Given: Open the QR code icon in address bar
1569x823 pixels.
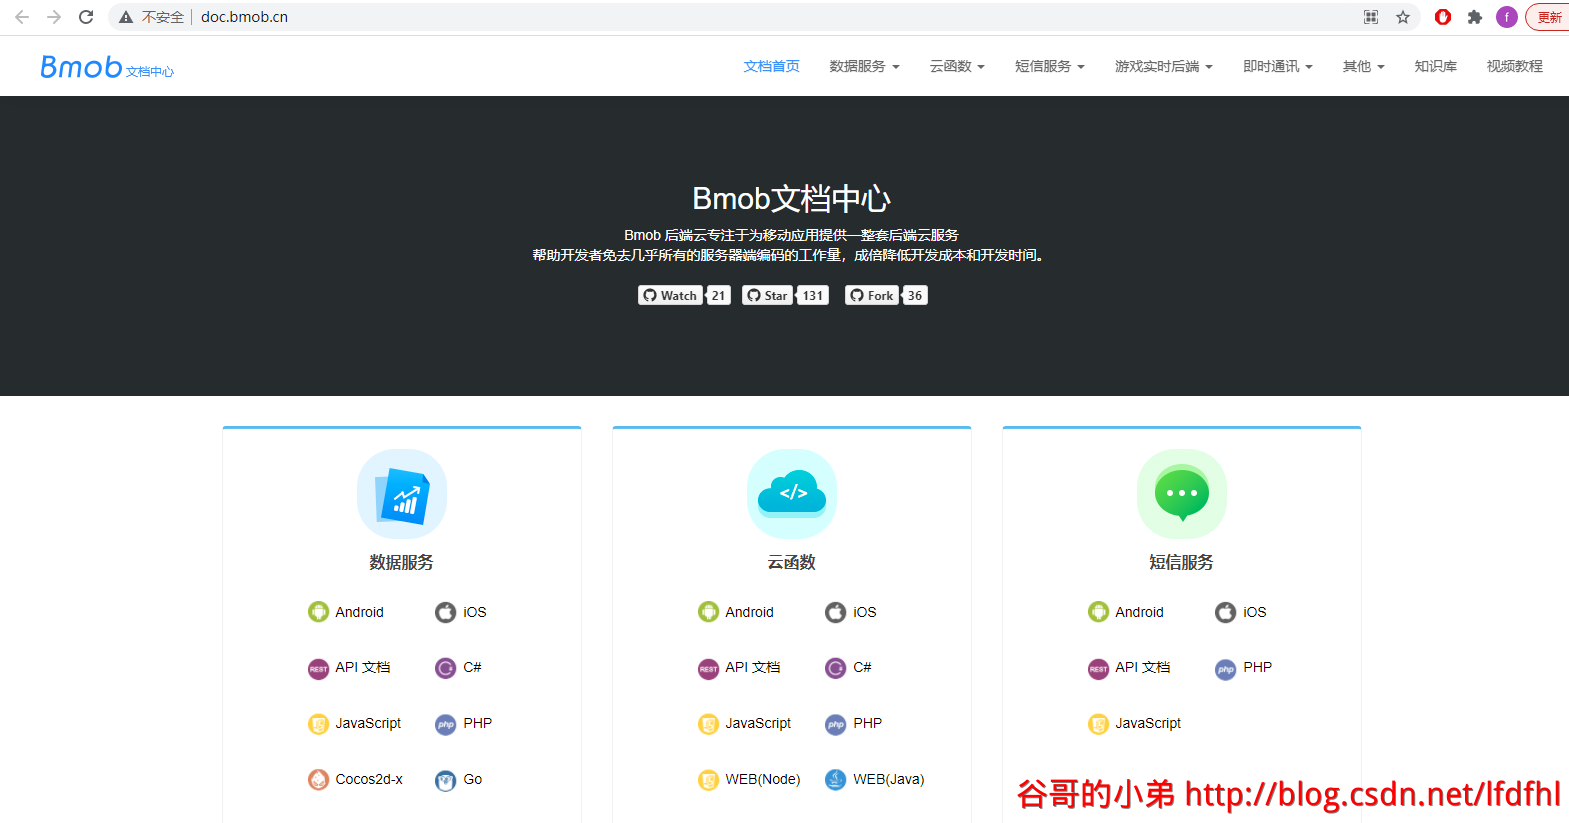Looking at the screenshot, I should [1371, 17].
